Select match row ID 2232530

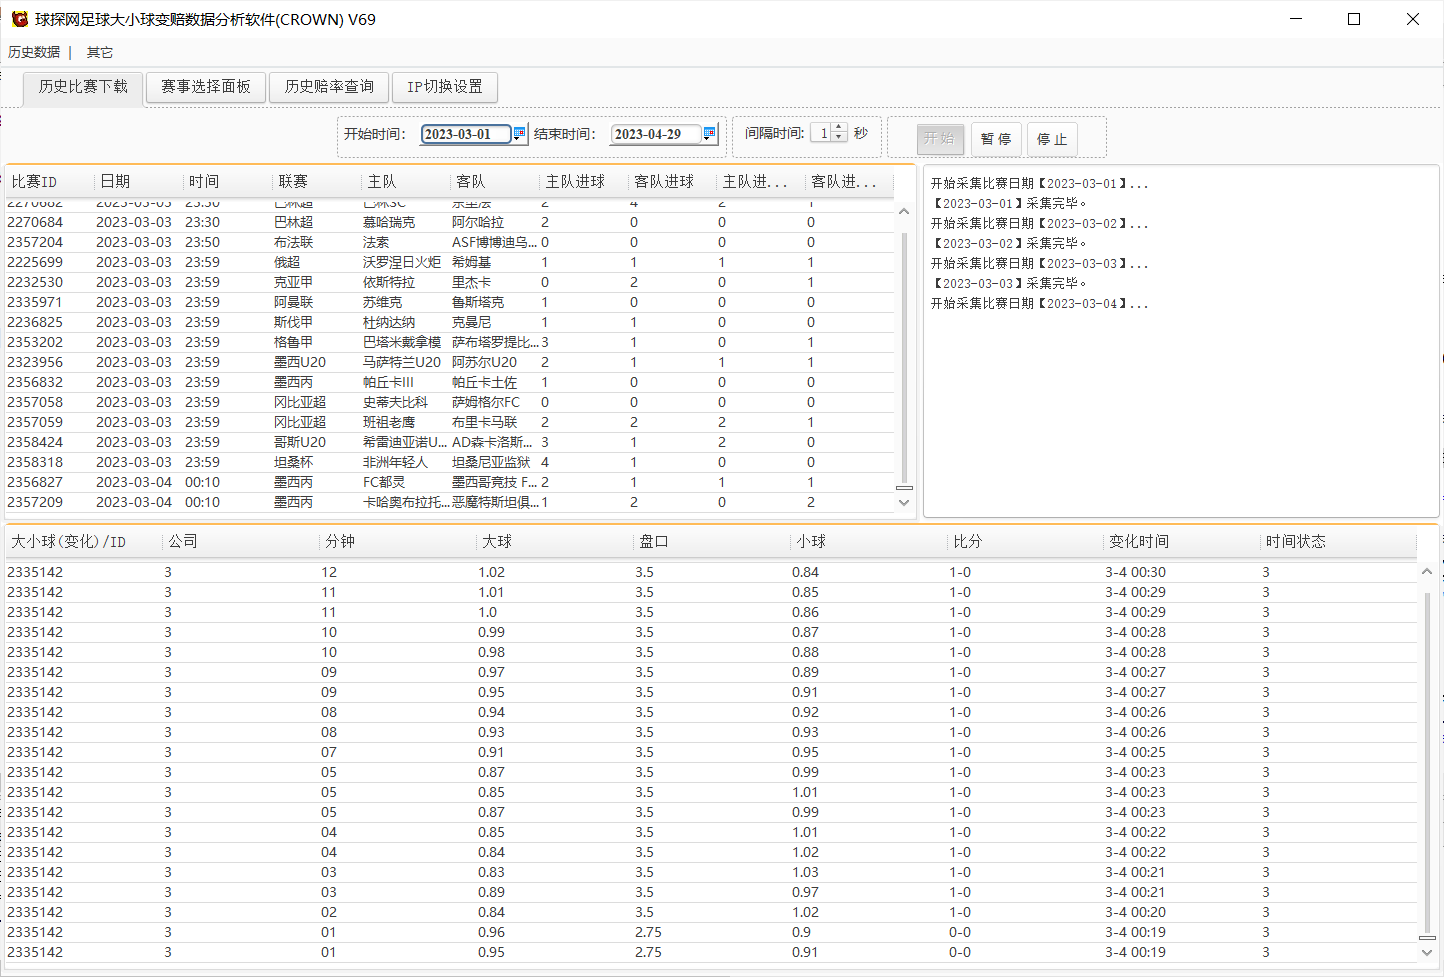coord(448,282)
